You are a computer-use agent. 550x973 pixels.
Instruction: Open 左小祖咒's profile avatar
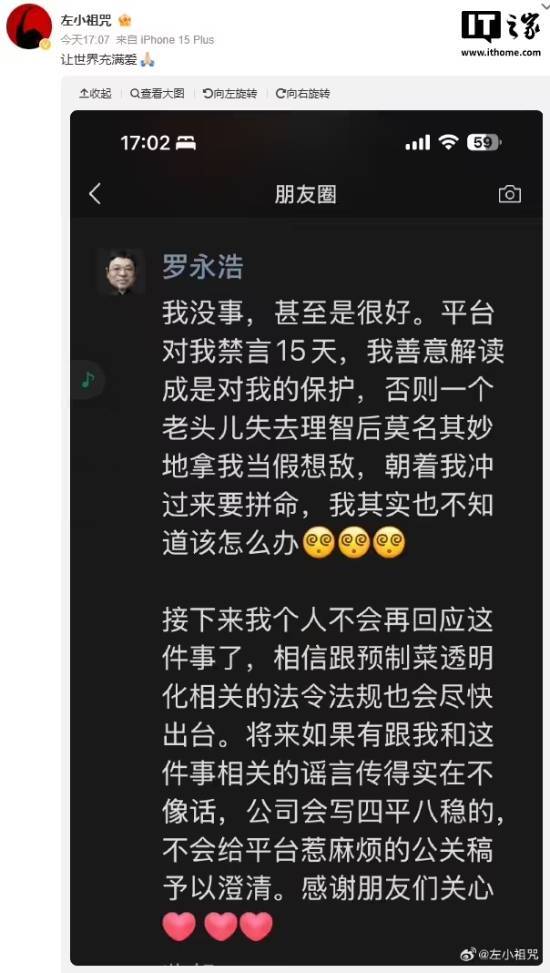[x=29, y=26]
